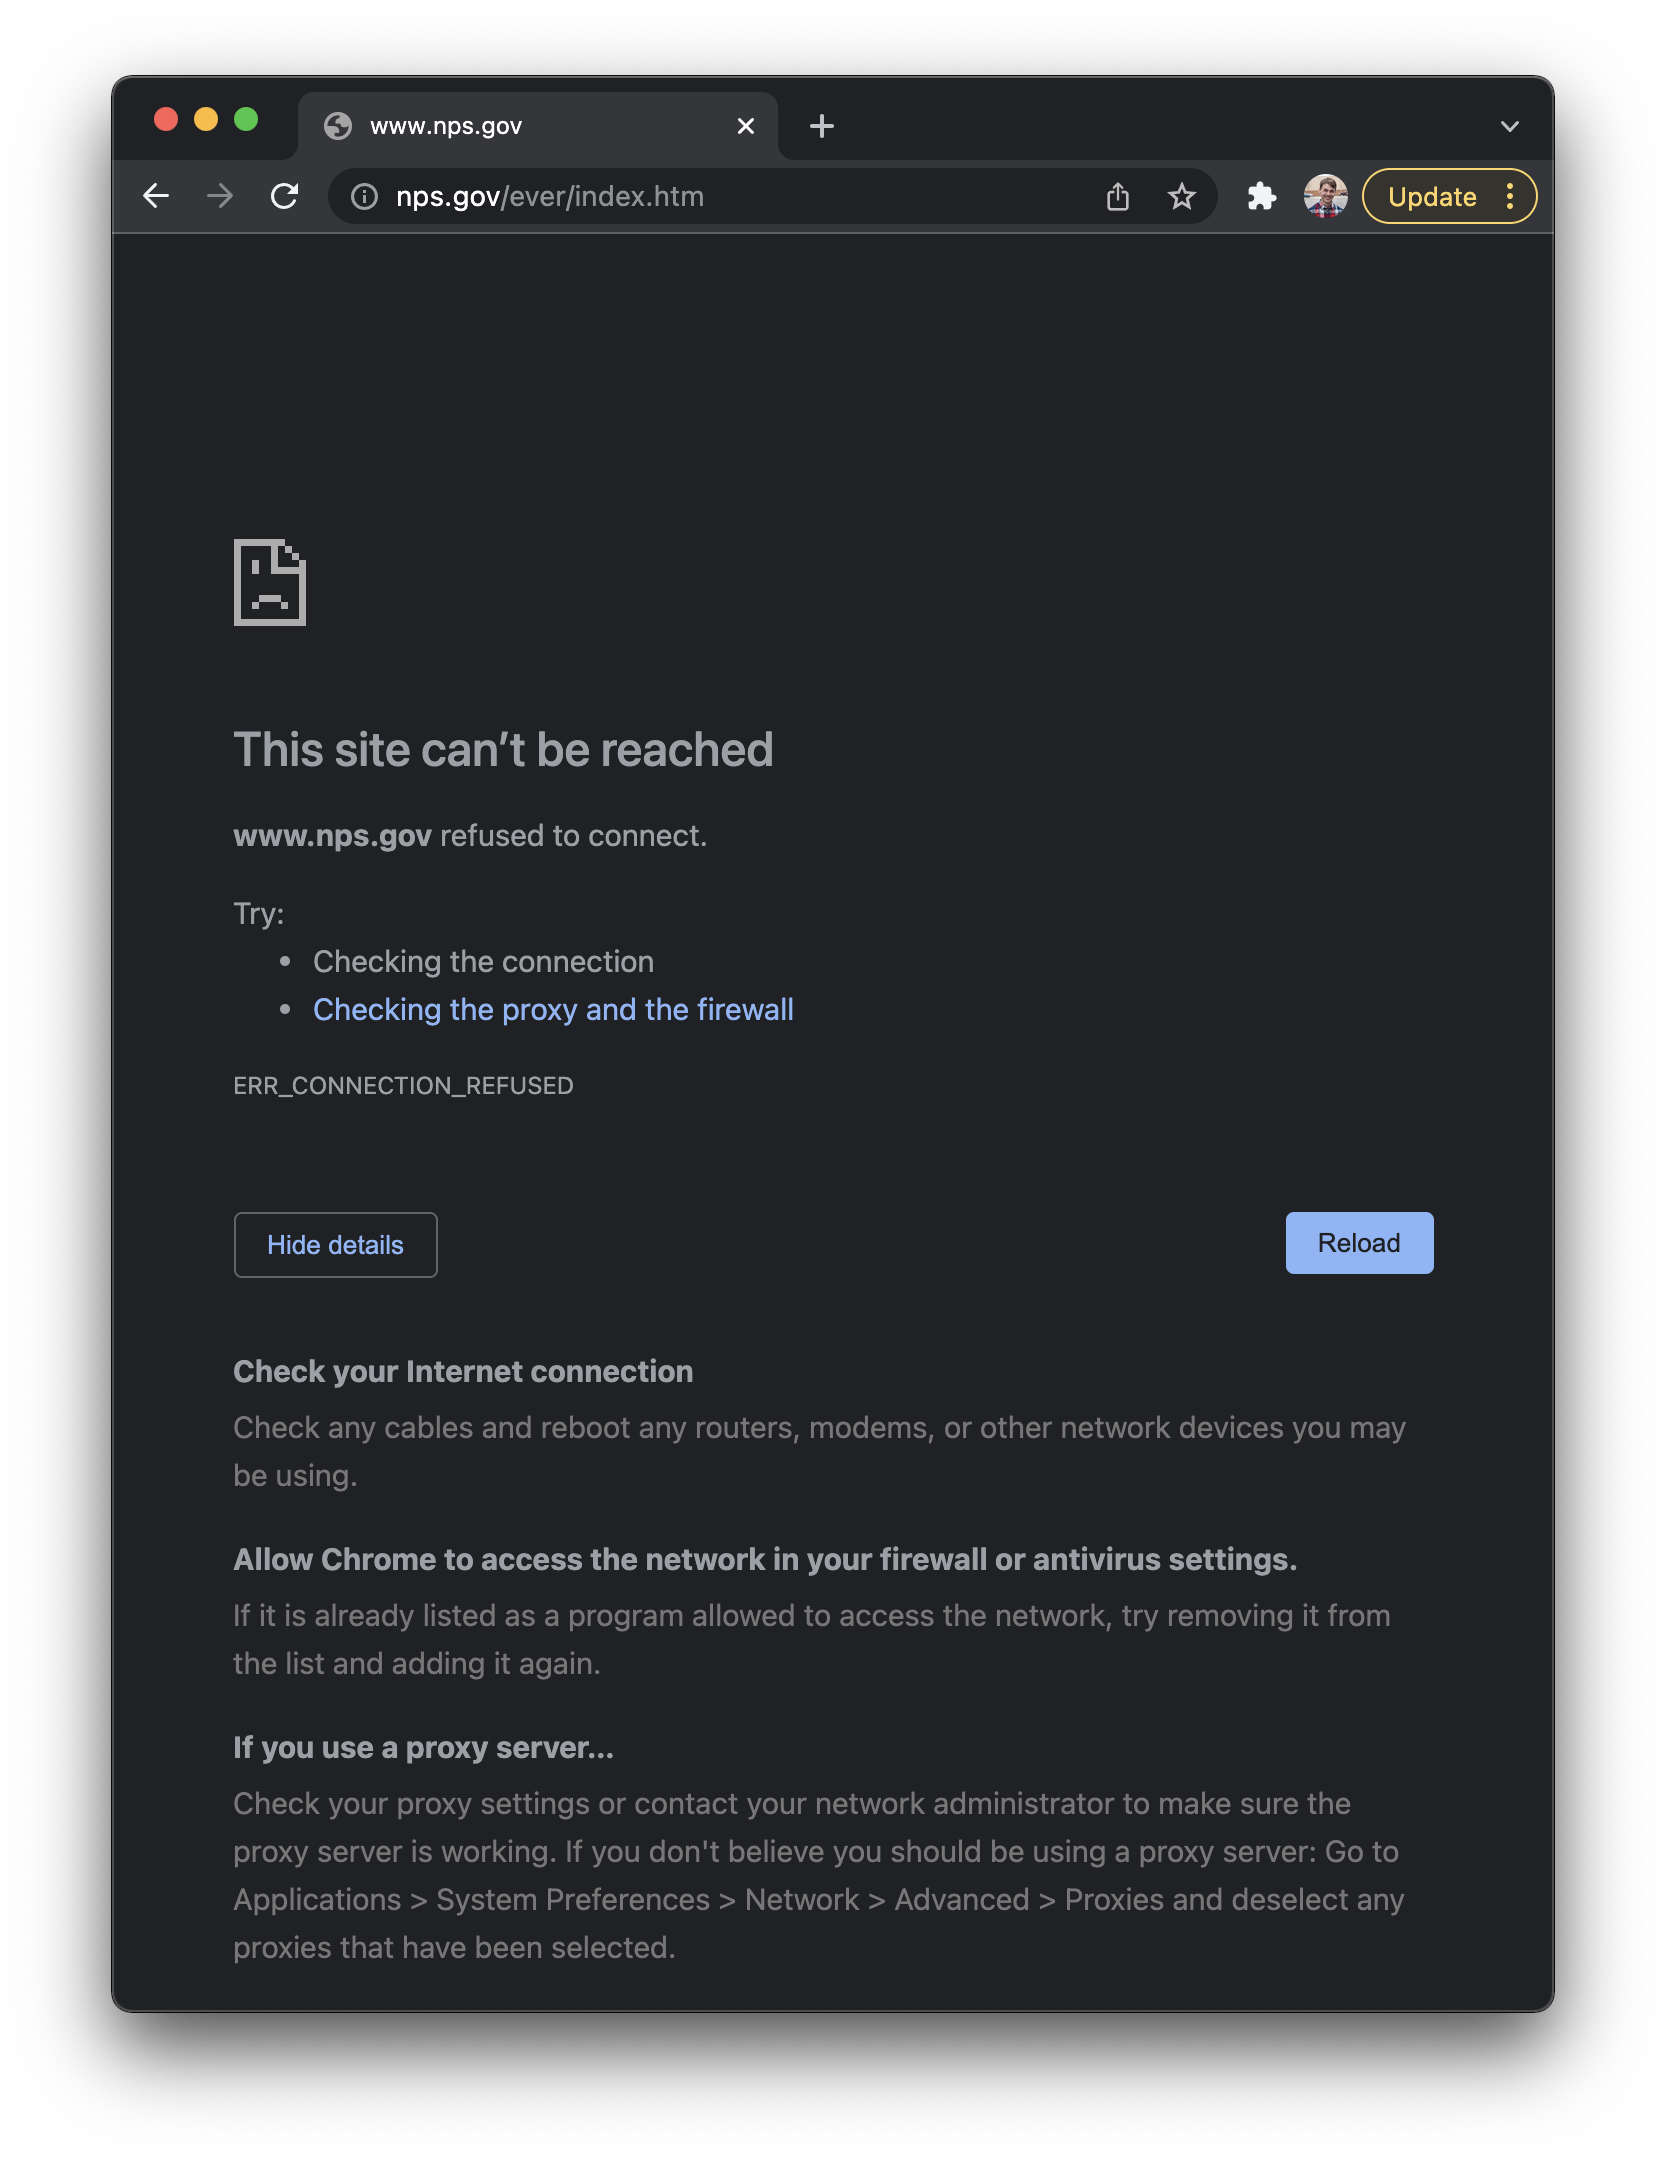Bookmark this page using the star icon
The height and width of the screenshot is (2160, 1666).
coord(1182,197)
